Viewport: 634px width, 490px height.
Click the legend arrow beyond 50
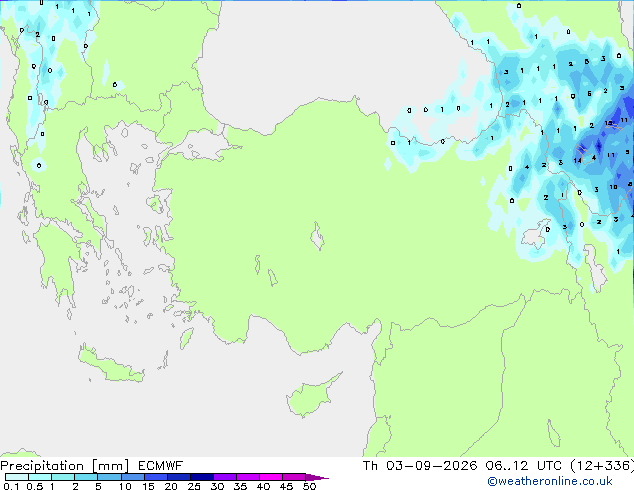(x=317, y=477)
